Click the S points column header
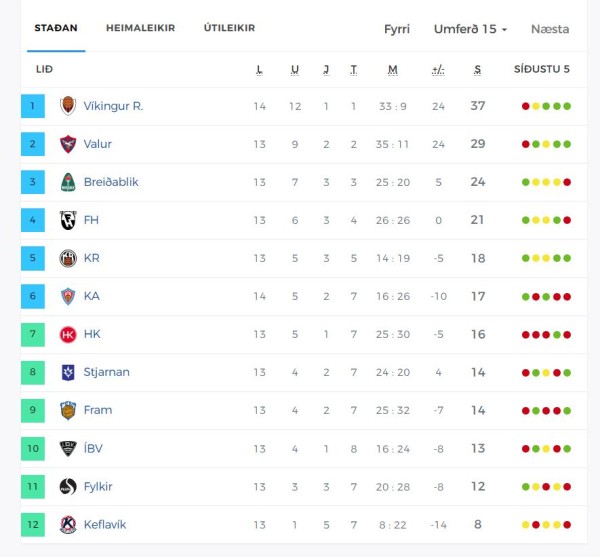The image size is (600, 557). (x=477, y=70)
